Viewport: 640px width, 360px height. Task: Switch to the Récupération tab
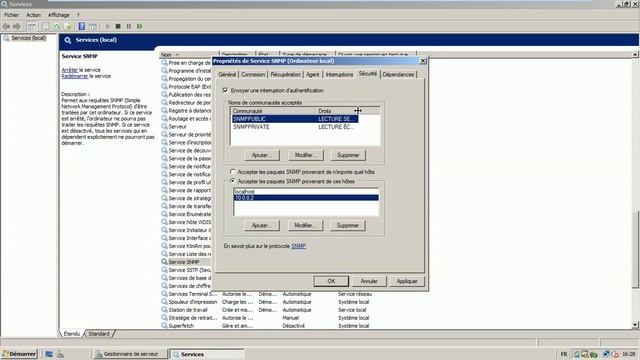point(285,75)
